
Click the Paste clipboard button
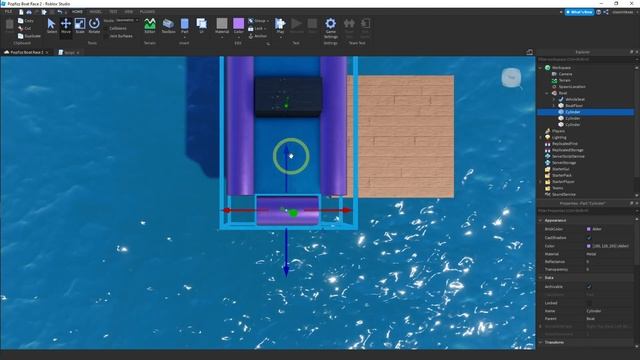coord(9,26)
